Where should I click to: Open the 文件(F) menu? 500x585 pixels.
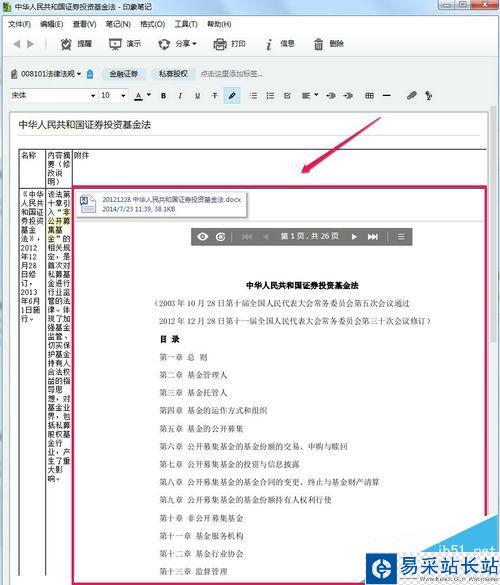point(19,24)
